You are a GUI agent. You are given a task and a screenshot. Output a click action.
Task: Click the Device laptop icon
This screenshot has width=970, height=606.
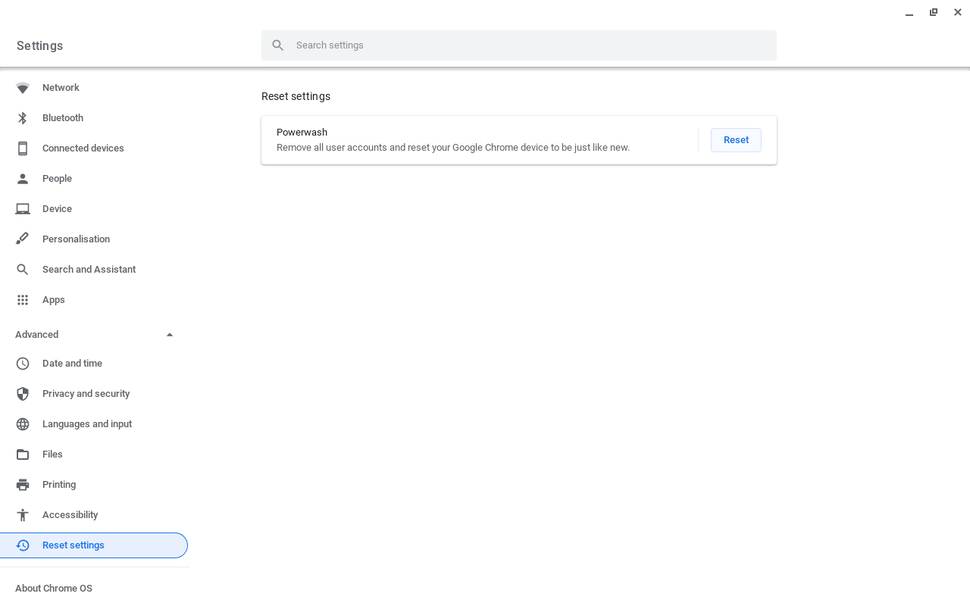pos(22,208)
